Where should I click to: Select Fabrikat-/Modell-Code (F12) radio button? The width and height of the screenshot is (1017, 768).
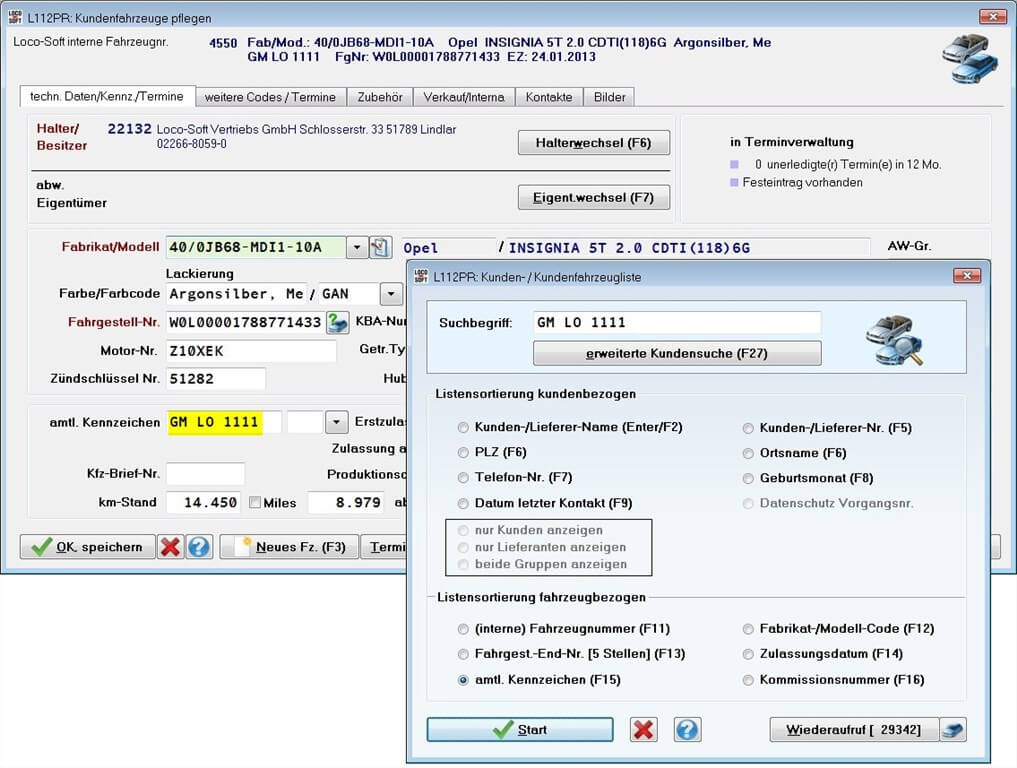[748, 629]
